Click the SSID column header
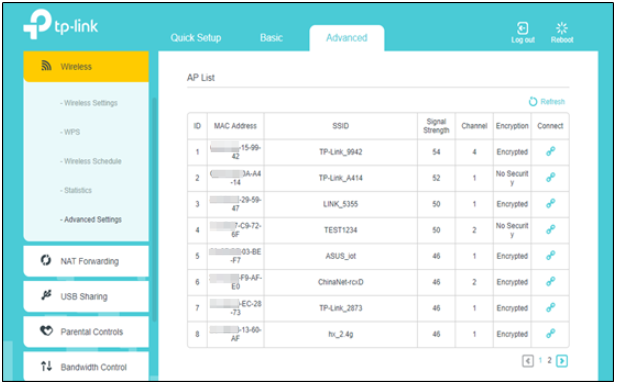Viewport: 617px width, 385px height. [340, 126]
